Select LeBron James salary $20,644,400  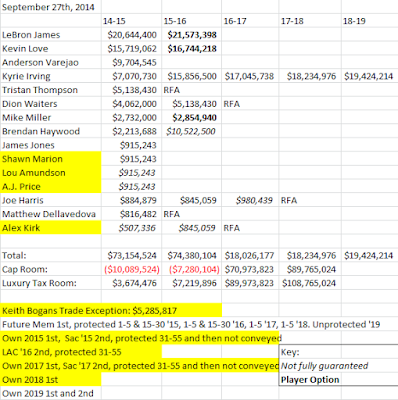tap(132, 35)
